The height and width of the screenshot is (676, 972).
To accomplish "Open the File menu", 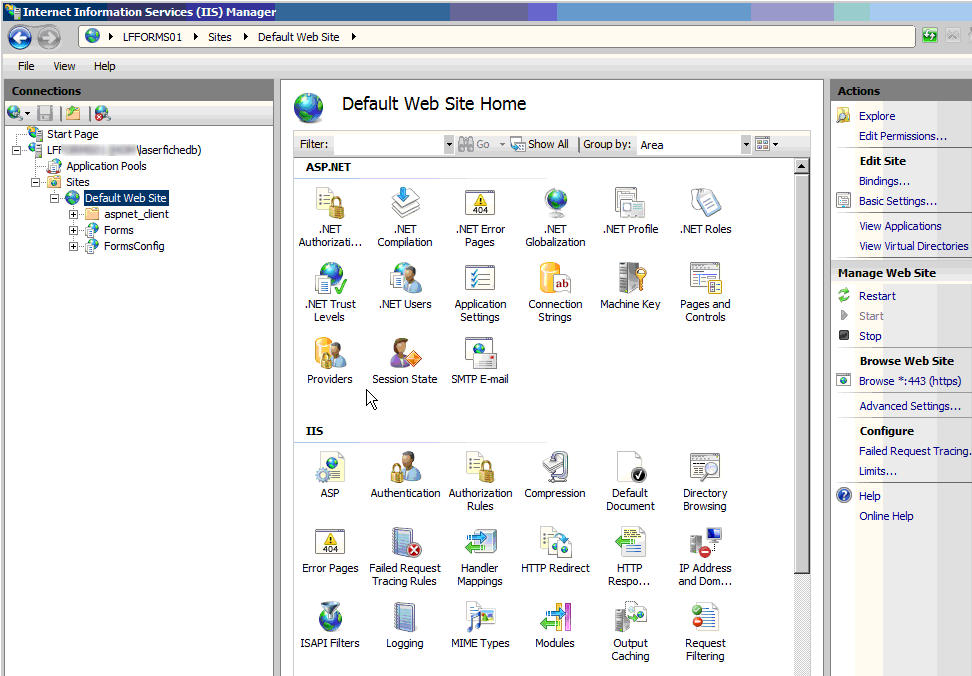I will pos(26,66).
